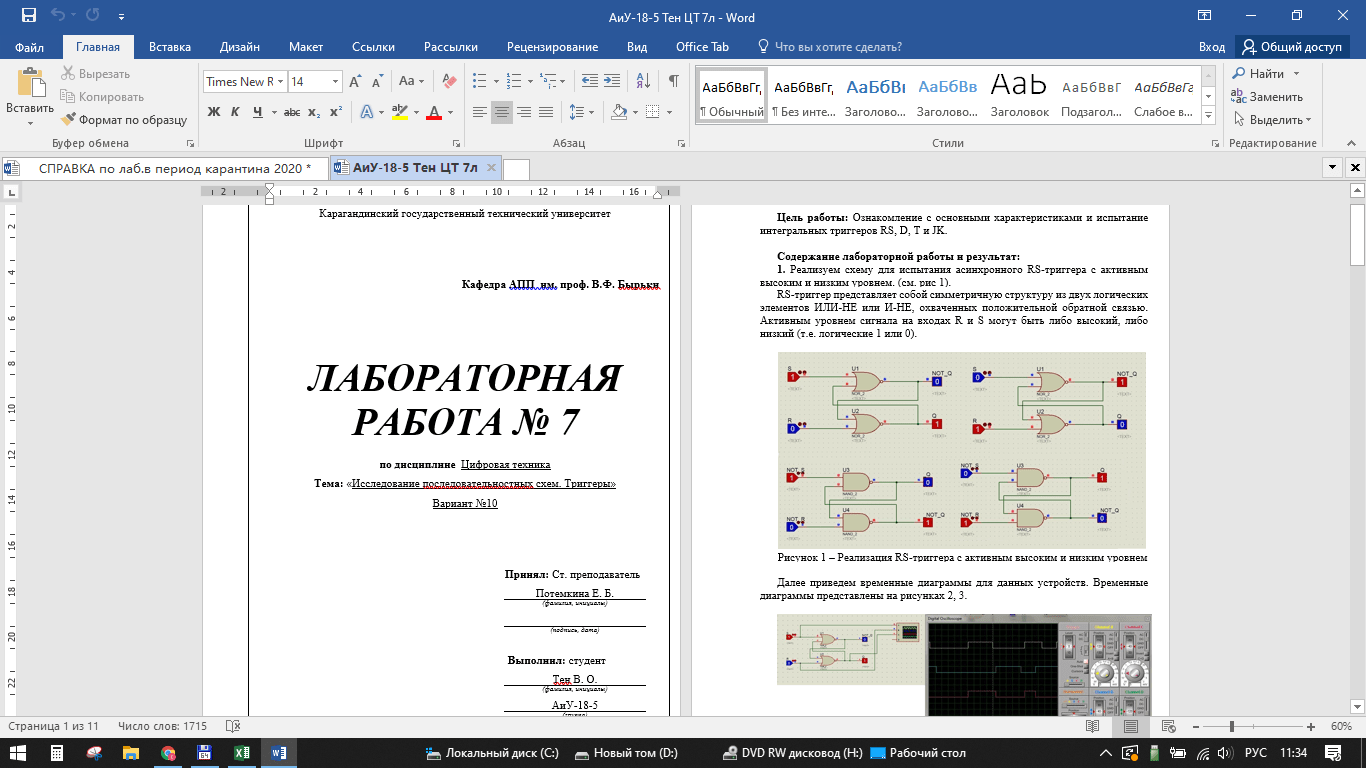The width and height of the screenshot is (1366, 768).
Task: Open Chrome from the taskbar
Action: (x=167, y=753)
